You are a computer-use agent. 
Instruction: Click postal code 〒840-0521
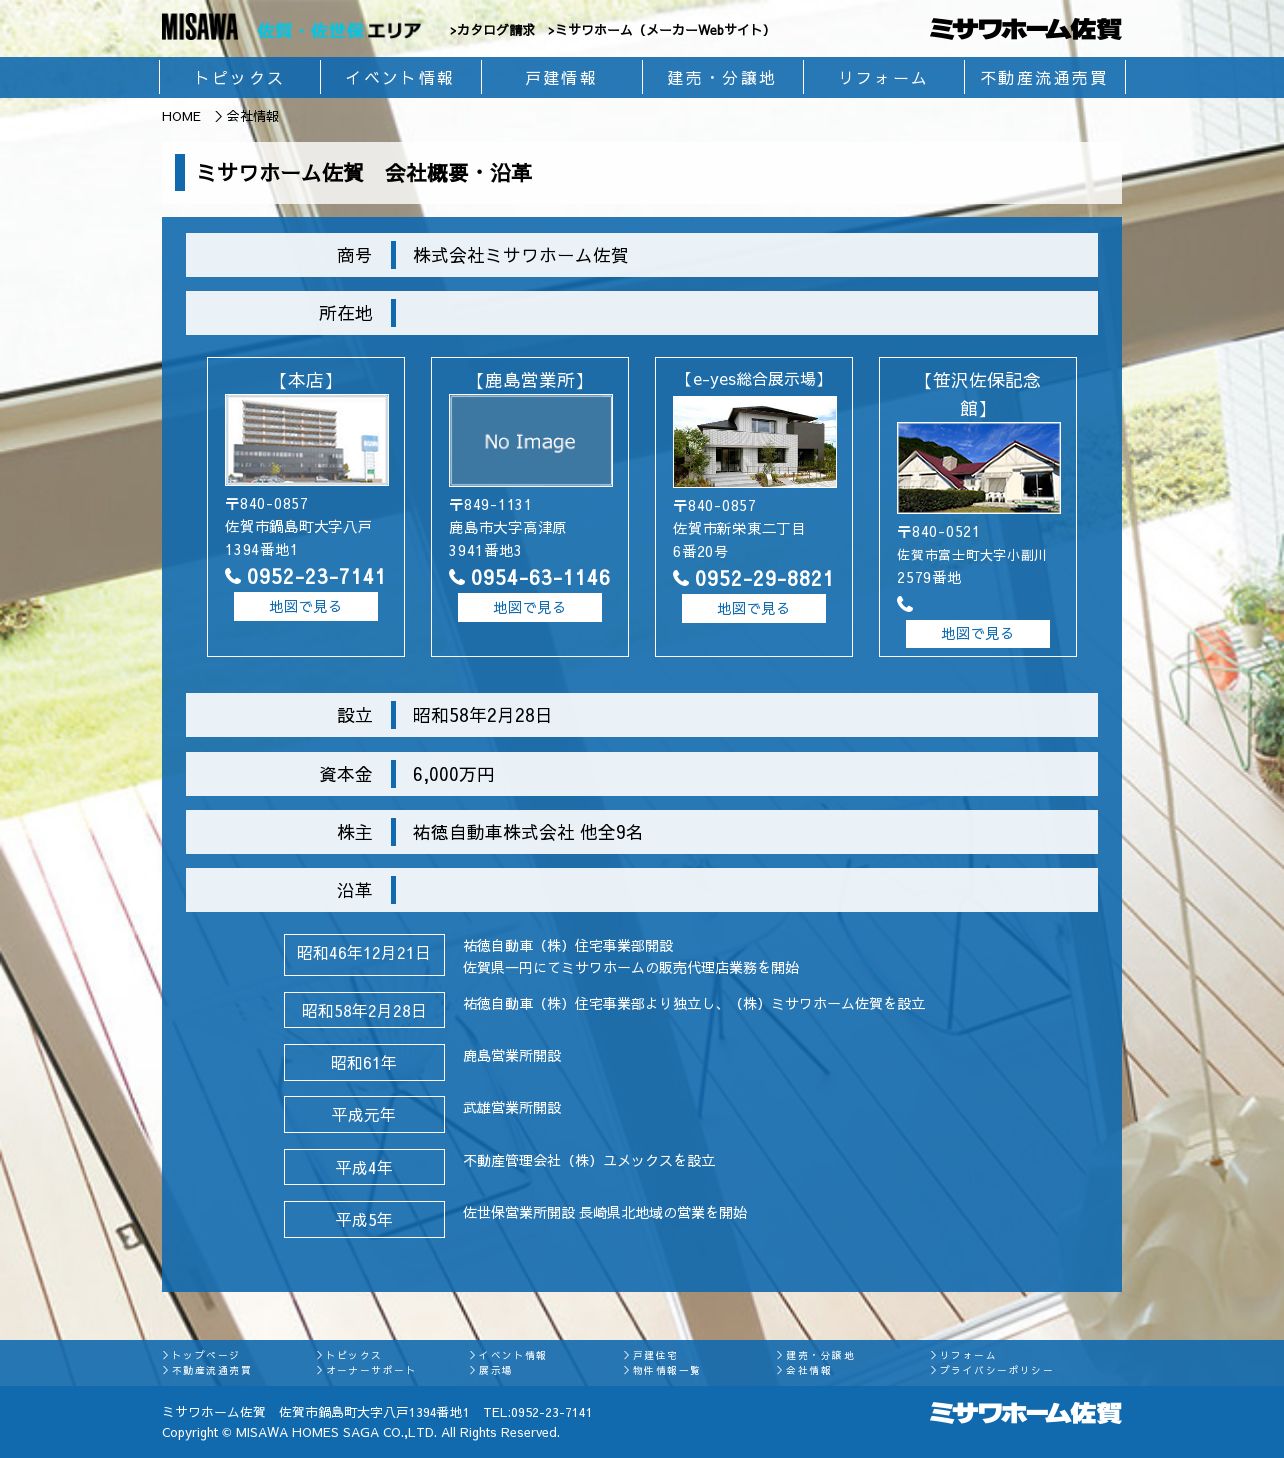pyautogui.click(x=939, y=532)
